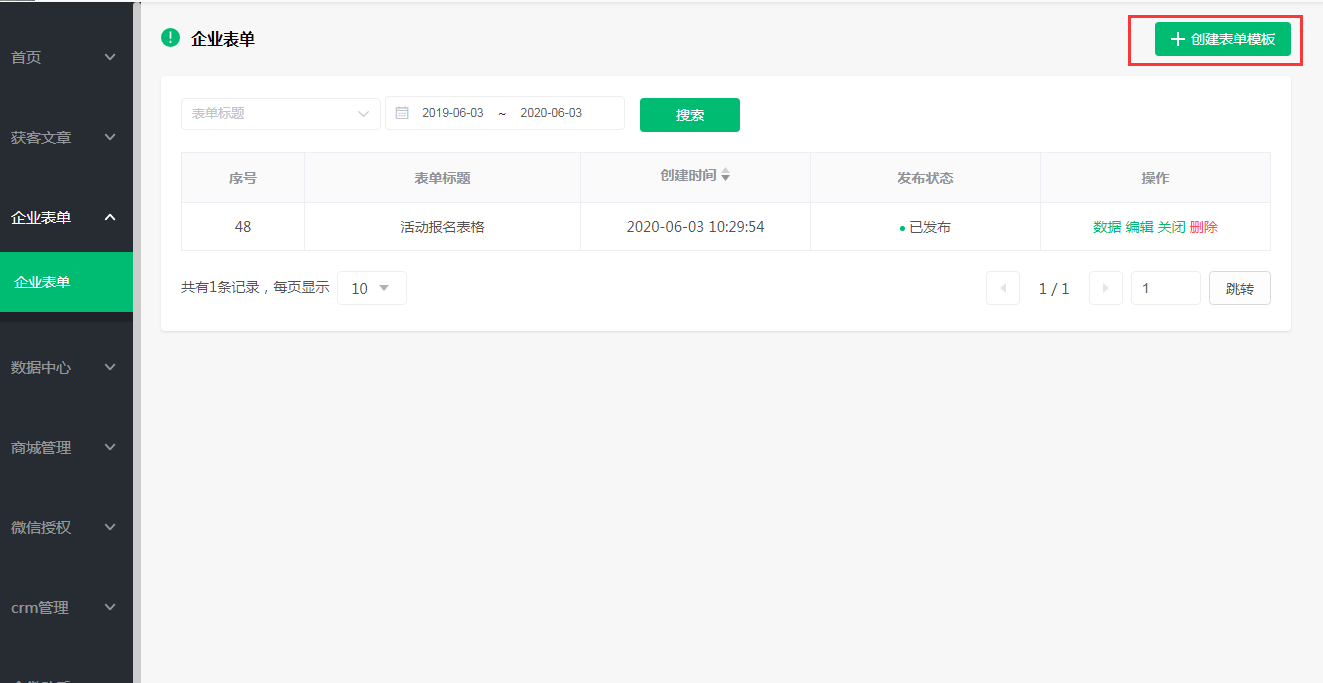Open 数据 link for form 48
1323x683 pixels.
pyautogui.click(x=1107, y=227)
